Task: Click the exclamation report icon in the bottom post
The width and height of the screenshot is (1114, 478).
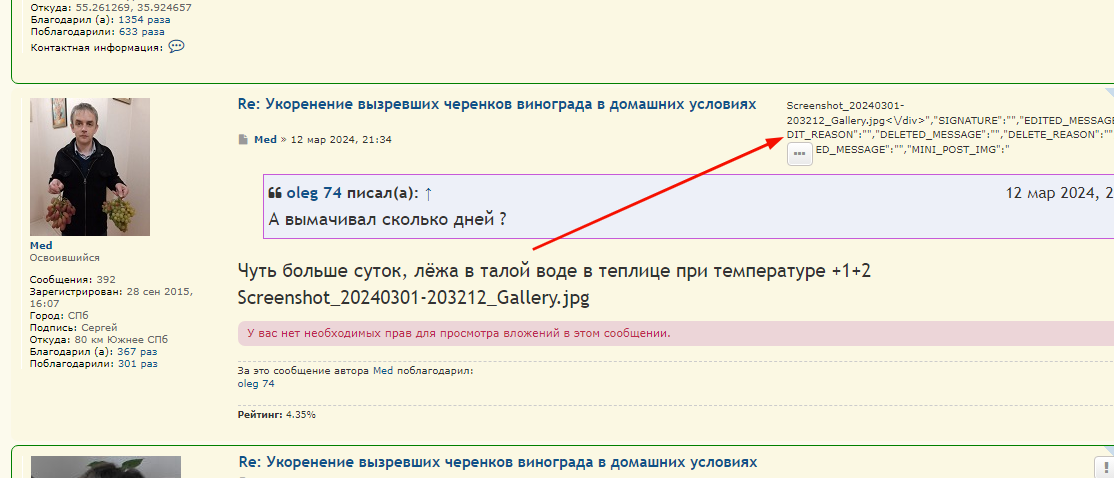Action: click(x=1105, y=467)
